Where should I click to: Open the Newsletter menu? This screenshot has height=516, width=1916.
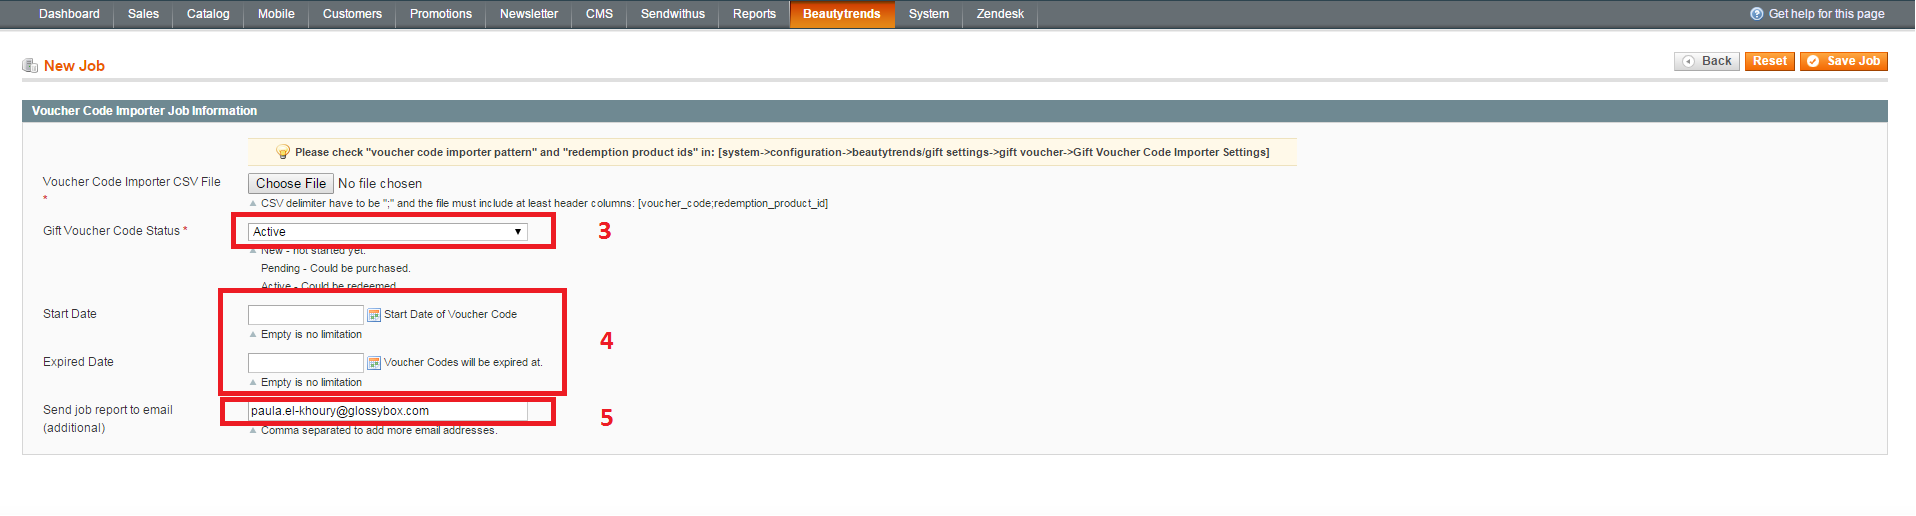[529, 14]
